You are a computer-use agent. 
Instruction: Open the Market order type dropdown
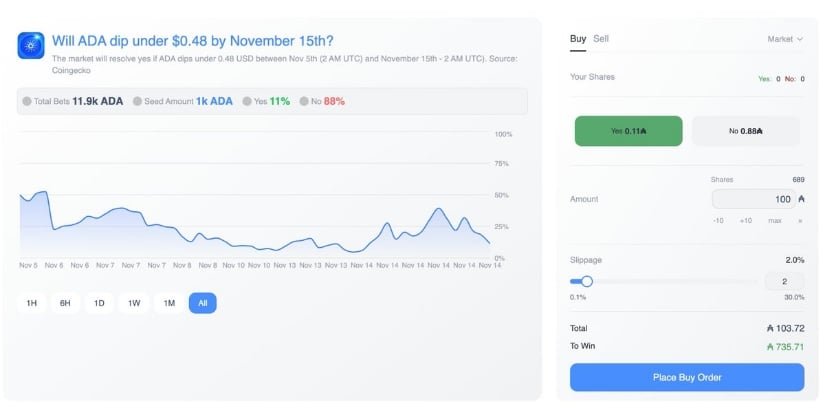[x=784, y=39]
